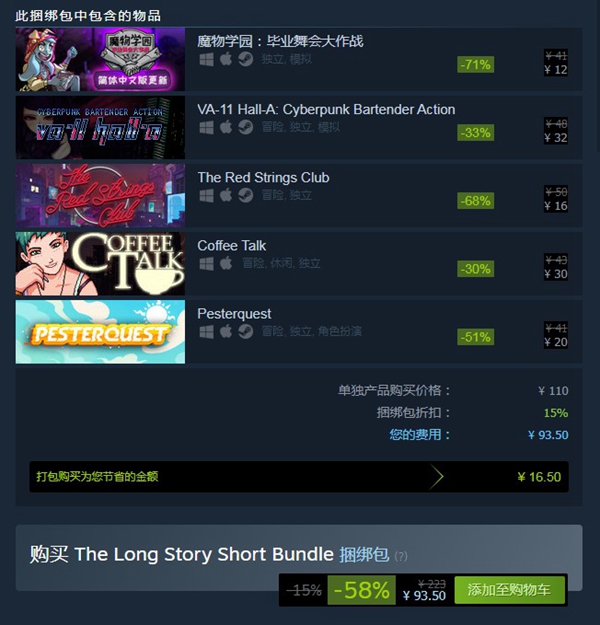Click Apple icon under The Red Strings Club

[226, 195]
